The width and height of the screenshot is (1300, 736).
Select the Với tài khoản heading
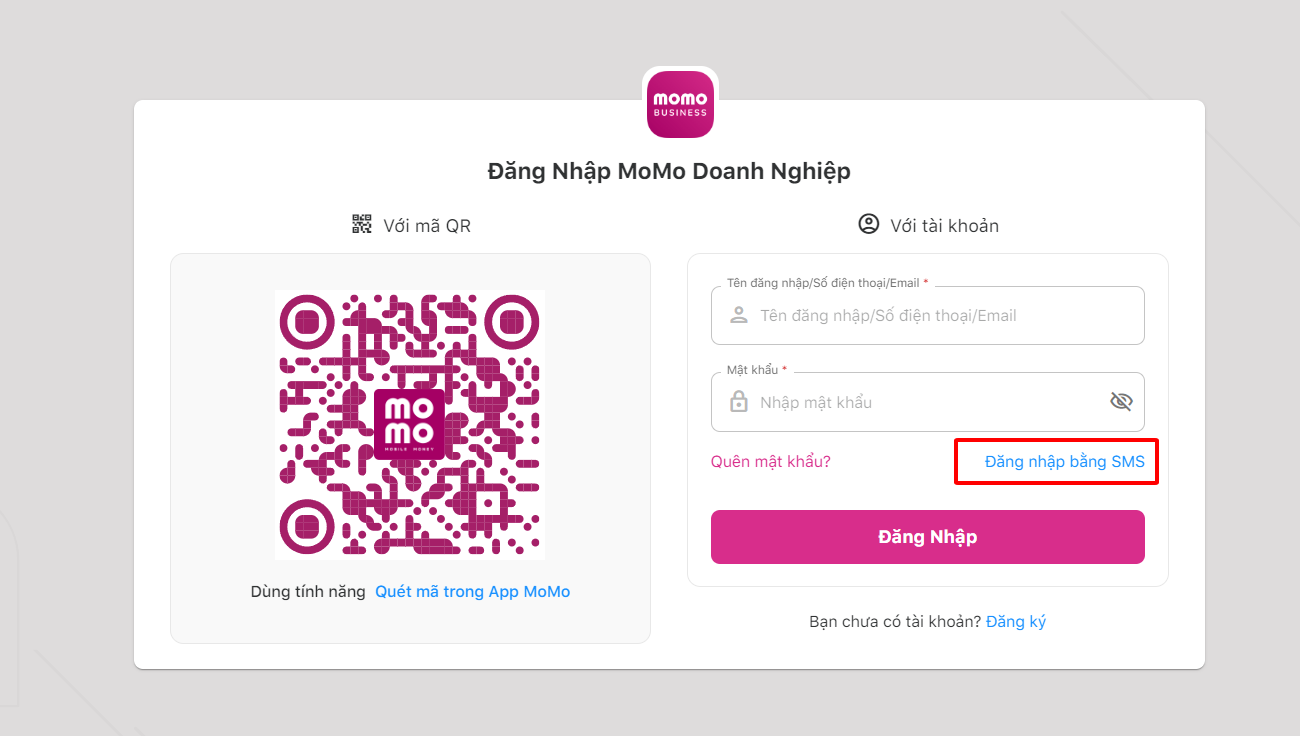(x=944, y=226)
